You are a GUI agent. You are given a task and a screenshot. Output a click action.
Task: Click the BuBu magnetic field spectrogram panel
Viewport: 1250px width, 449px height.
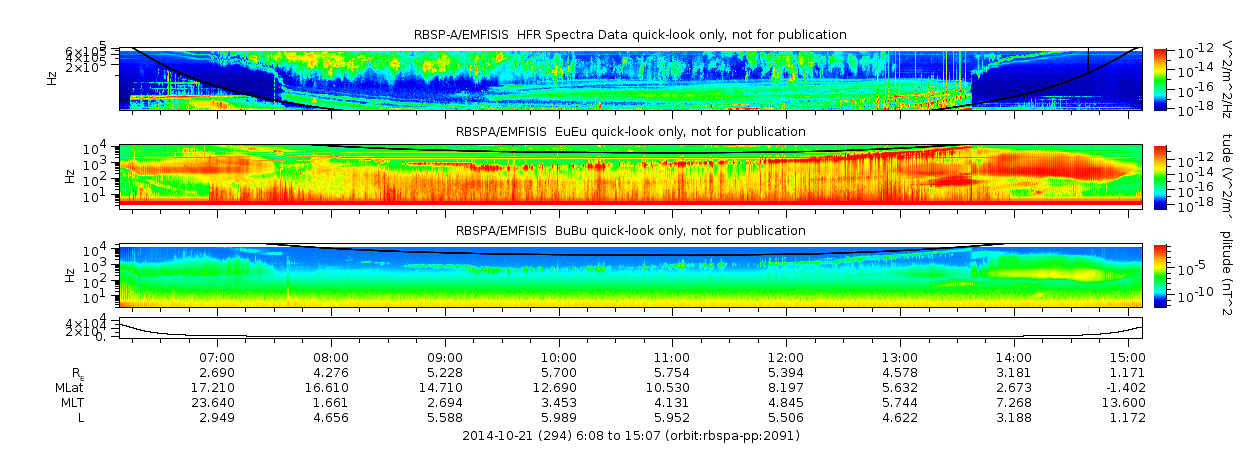630,275
